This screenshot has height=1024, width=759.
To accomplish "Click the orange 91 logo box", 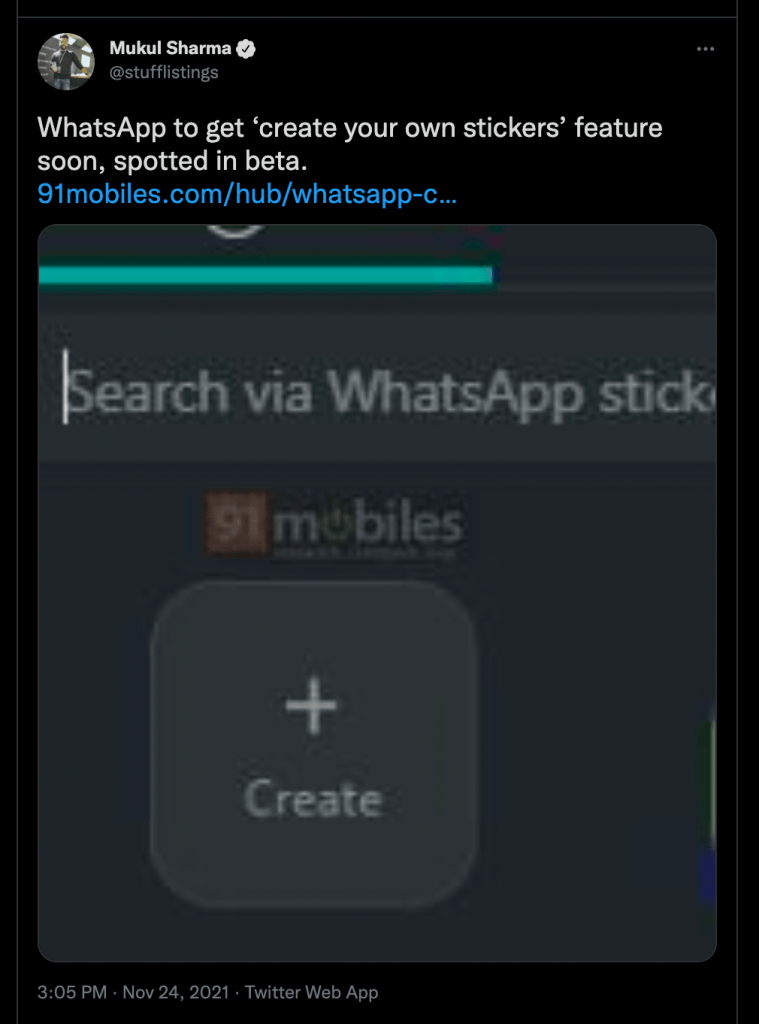I will (236, 522).
